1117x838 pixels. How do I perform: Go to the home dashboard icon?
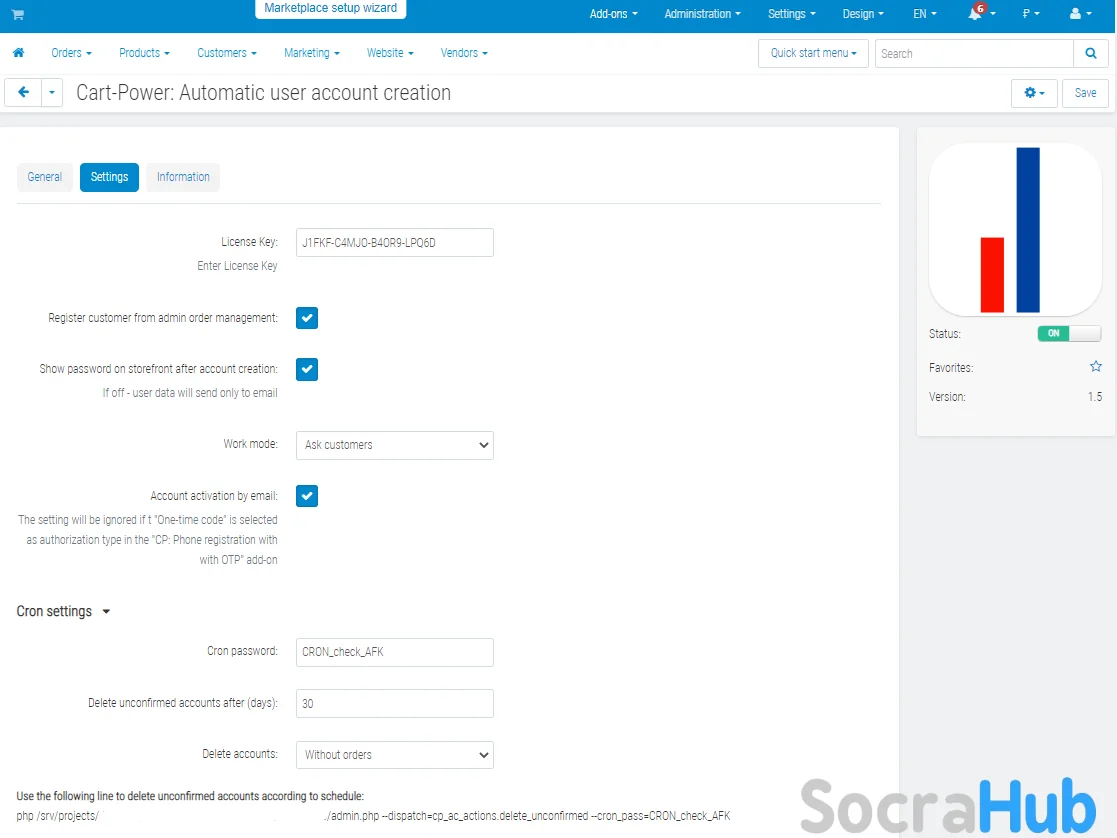pyautogui.click(x=19, y=53)
